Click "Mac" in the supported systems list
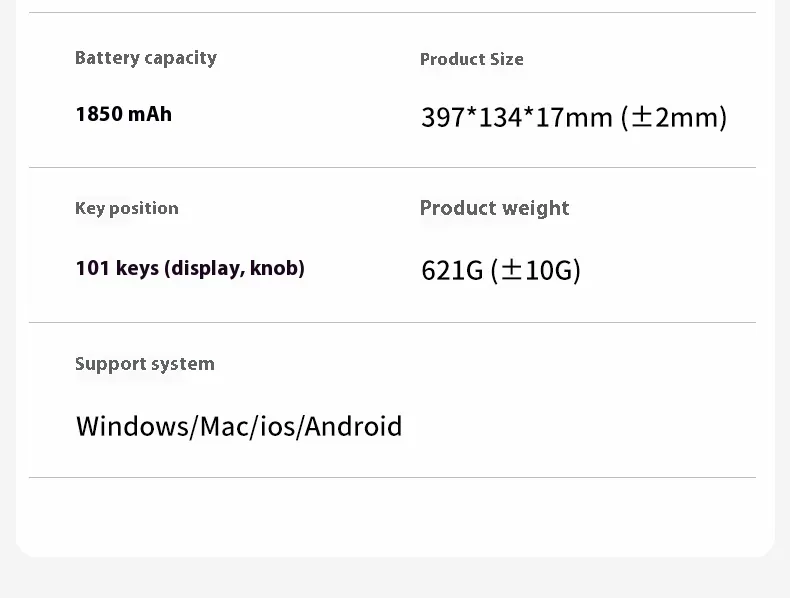Screen dimensions: 790x598 click(x=224, y=427)
